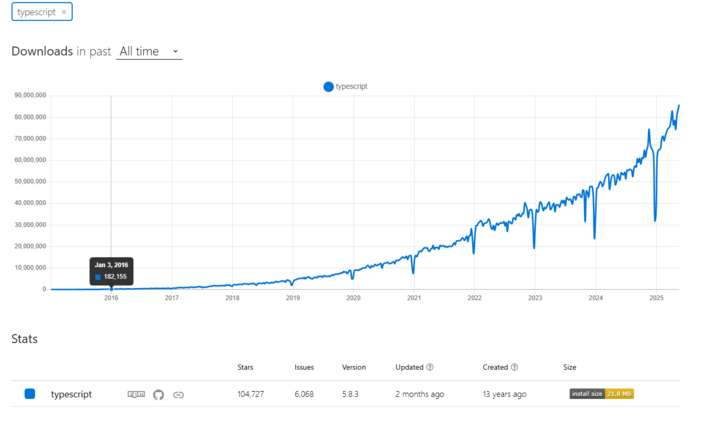Click the 2025 x-axis label
Viewport: 720px width, 423px height.
[x=656, y=298]
